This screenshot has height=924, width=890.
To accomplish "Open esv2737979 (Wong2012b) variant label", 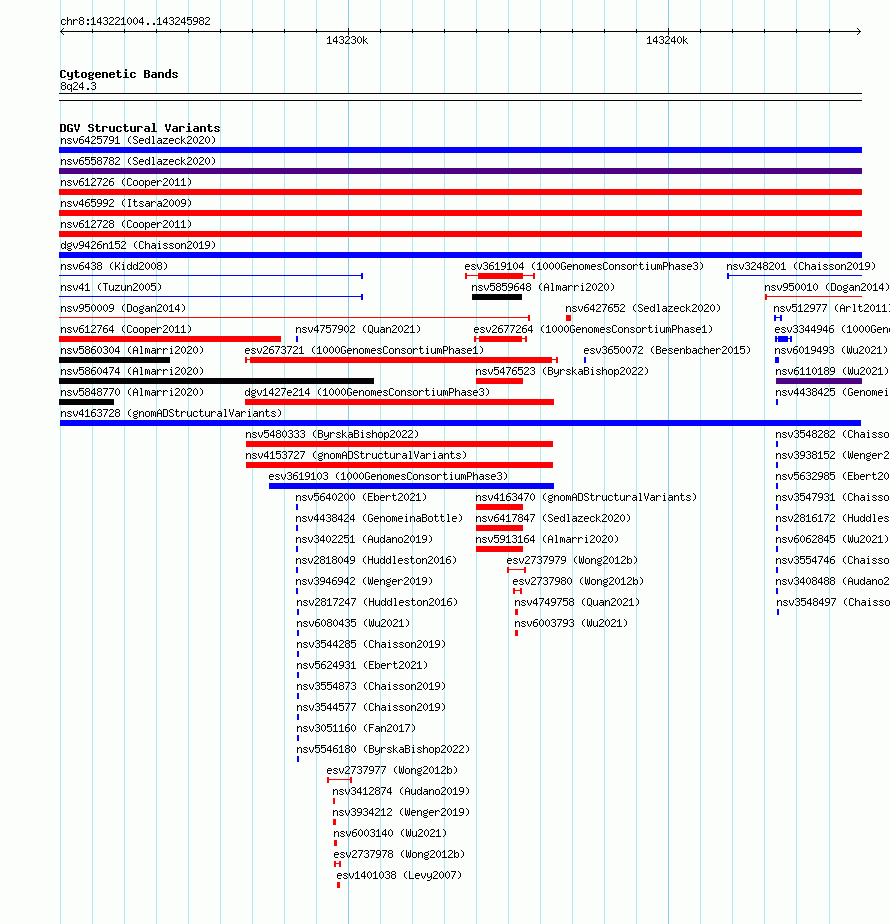I will click(572, 560).
